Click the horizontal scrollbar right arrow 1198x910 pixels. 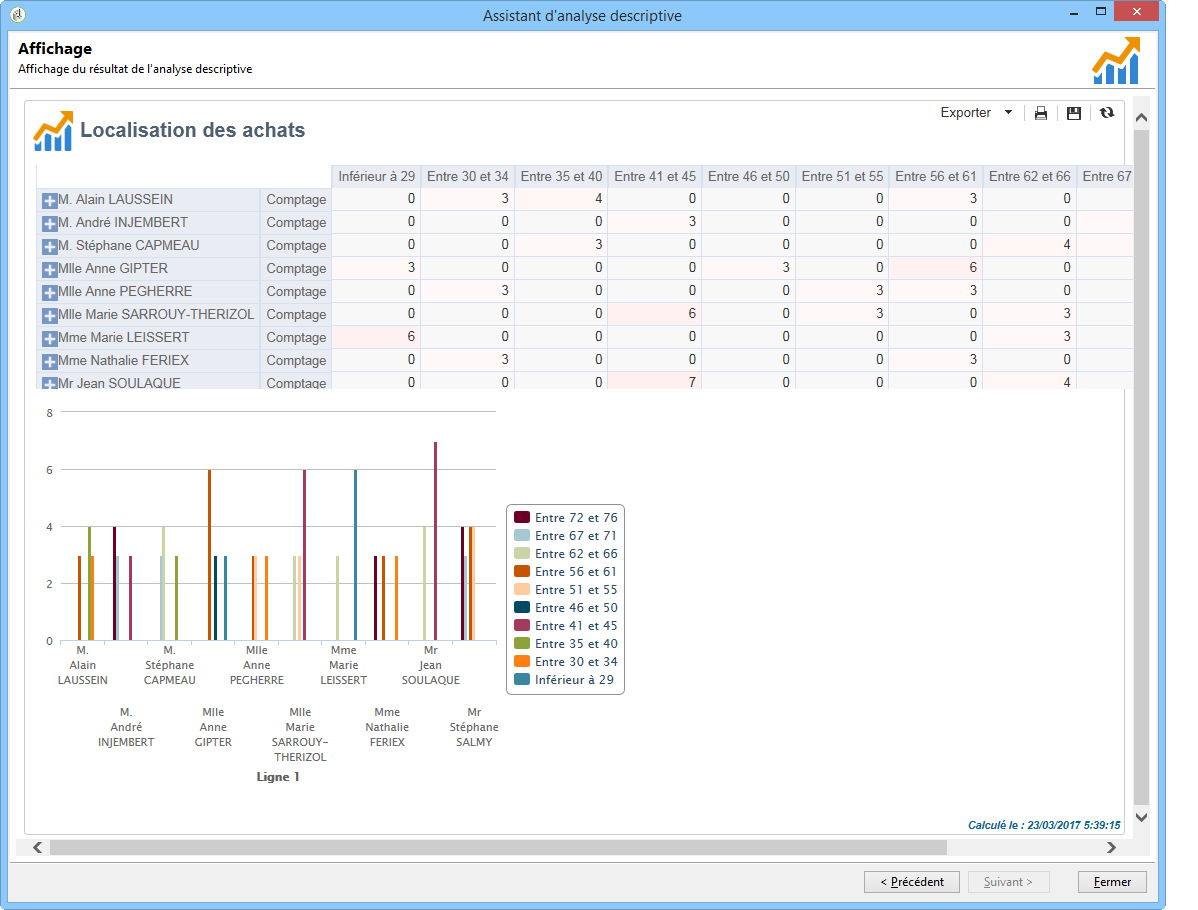point(1111,847)
